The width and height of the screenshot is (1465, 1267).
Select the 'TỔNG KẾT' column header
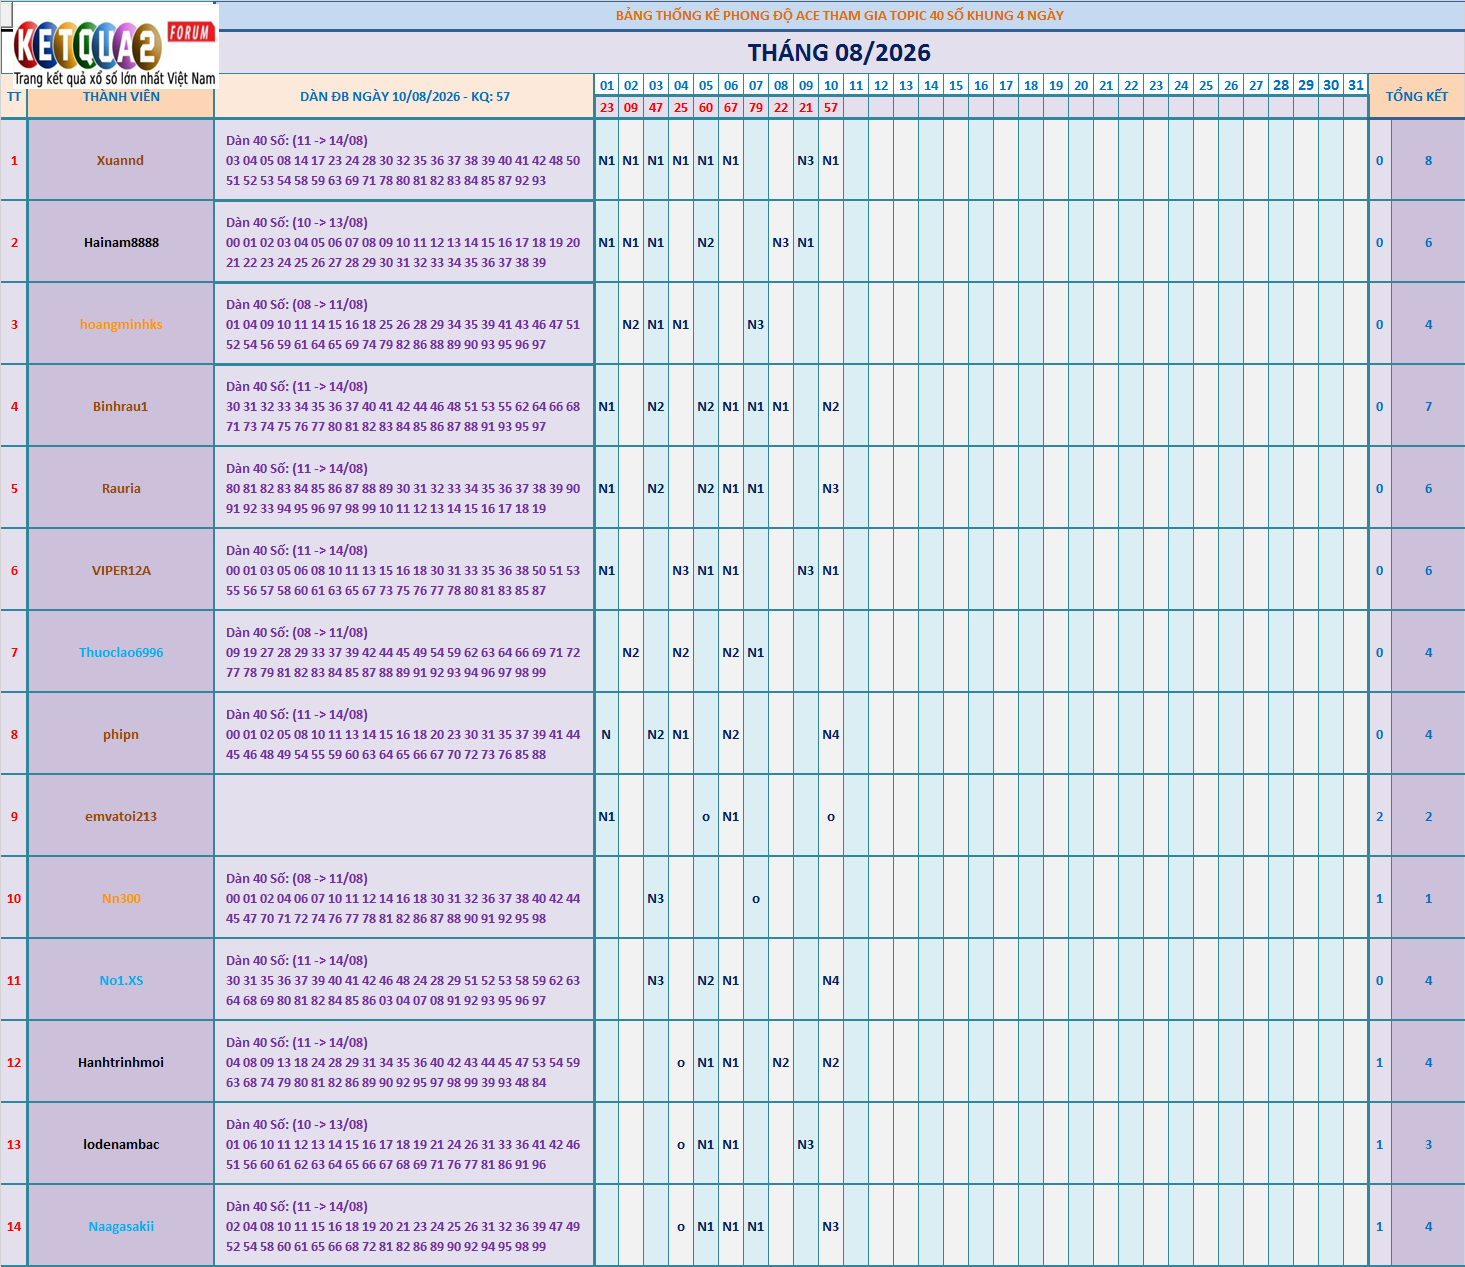pyautogui.click(x=1416, y=97)
